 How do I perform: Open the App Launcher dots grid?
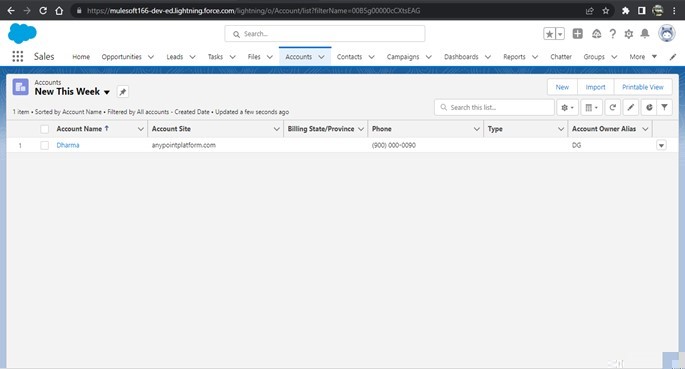click(x=17, y=56)
